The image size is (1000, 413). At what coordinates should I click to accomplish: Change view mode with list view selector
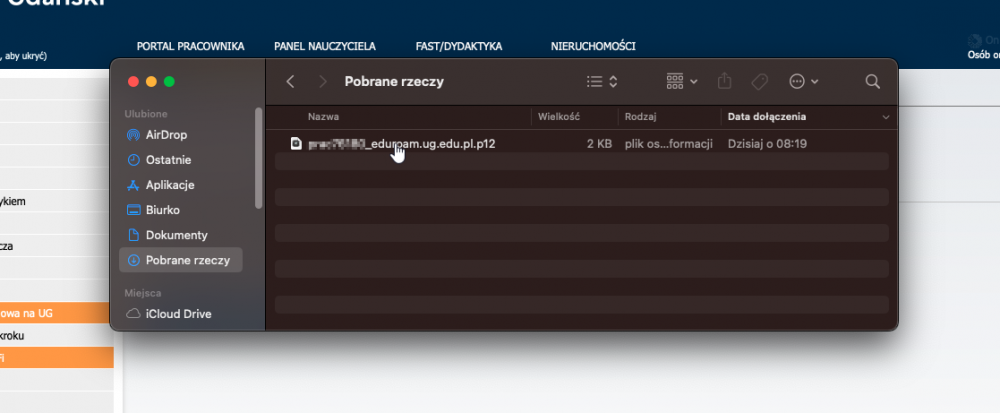click(601, 81)
